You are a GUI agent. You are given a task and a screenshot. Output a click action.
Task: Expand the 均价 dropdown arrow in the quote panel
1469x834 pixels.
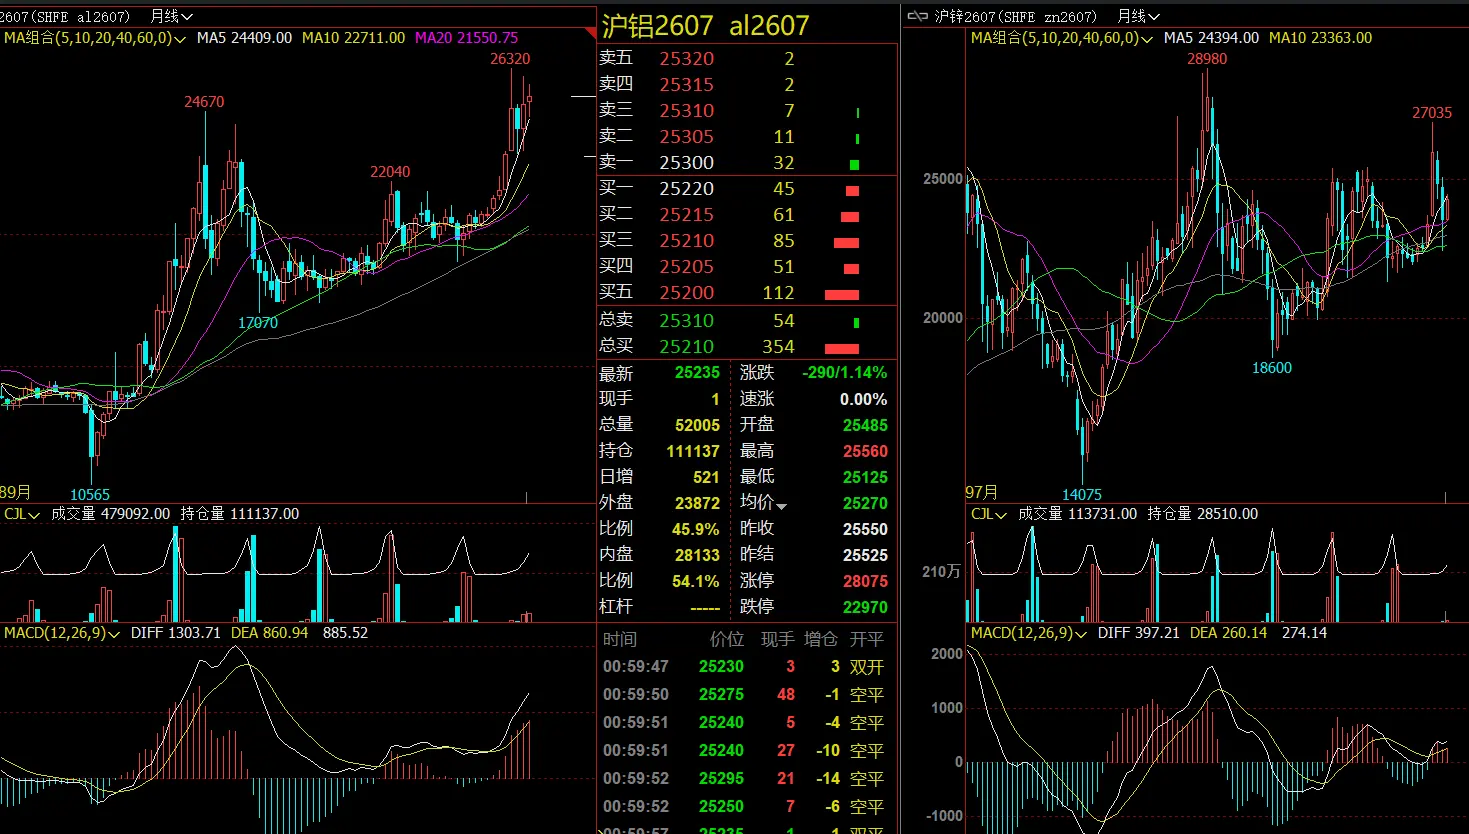click(x=781, y=506)
